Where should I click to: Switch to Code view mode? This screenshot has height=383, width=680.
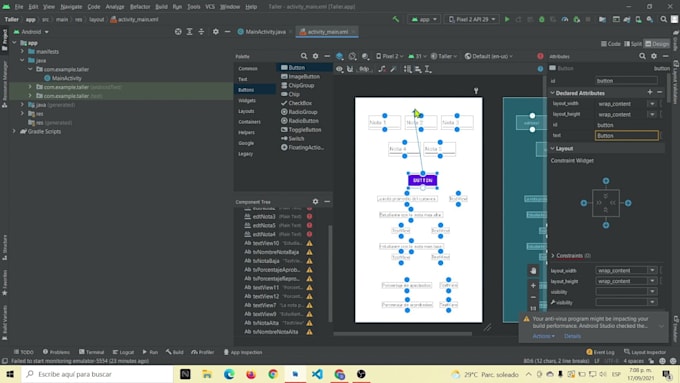pos(611,44)
